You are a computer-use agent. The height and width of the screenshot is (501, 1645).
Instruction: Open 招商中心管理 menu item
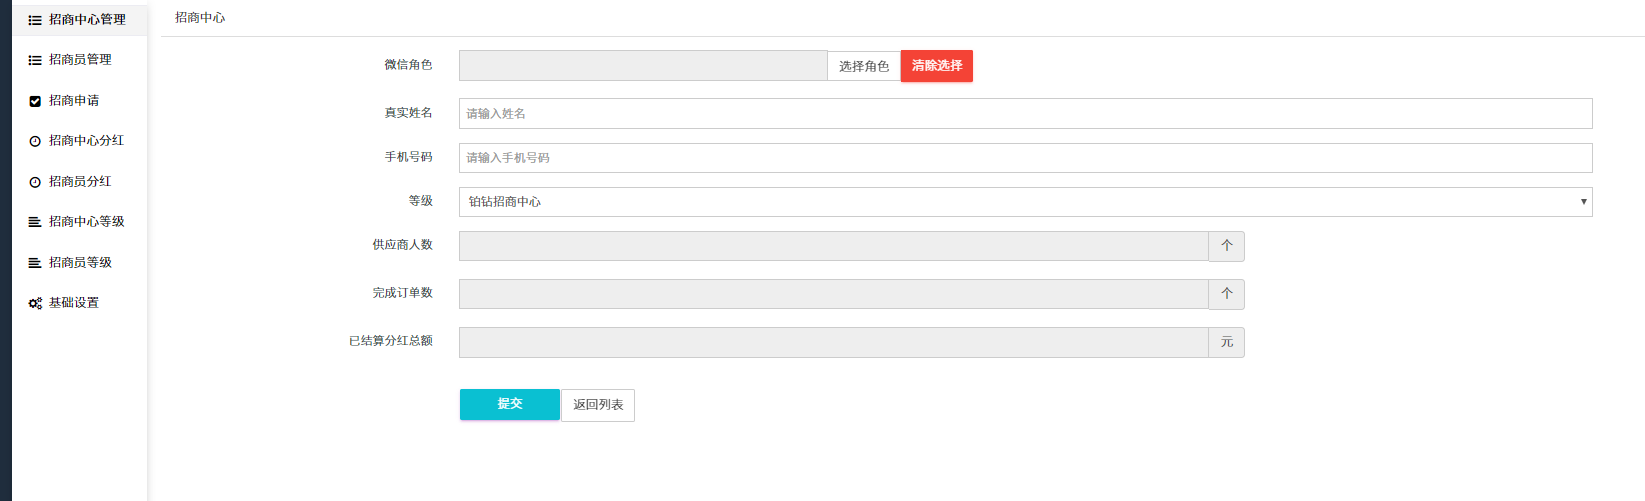pyautogui.click(x=87, y=20)
